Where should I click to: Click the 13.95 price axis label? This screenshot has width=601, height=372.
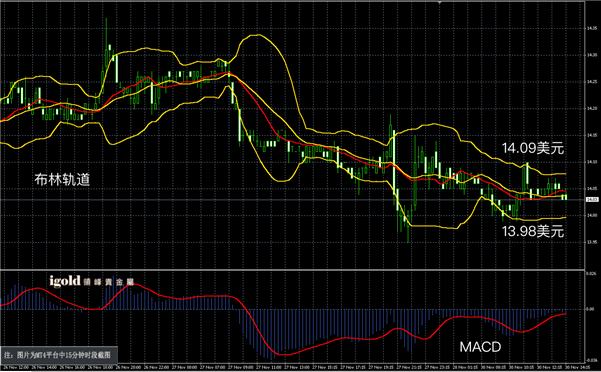point(591,242)
